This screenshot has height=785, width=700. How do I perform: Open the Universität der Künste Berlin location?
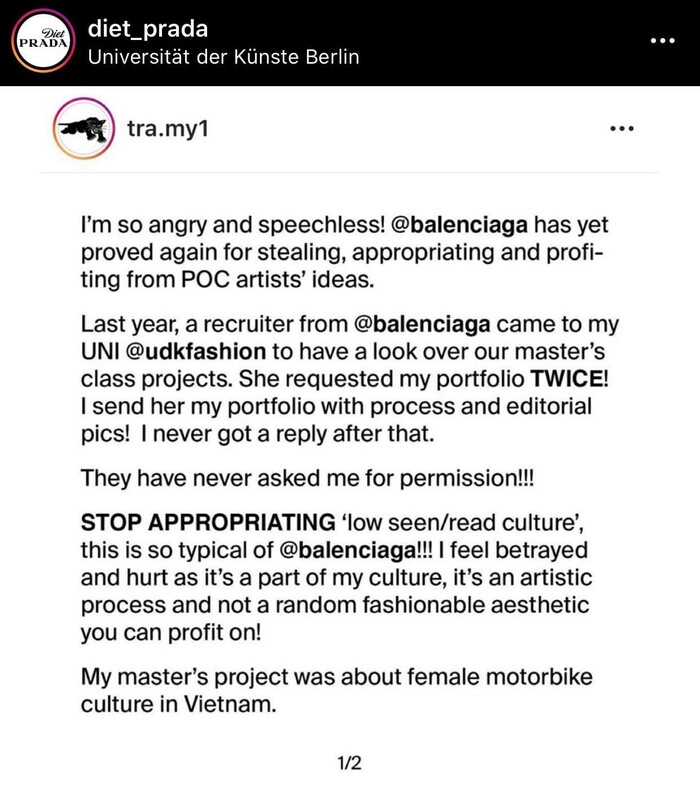tap(223, 57)
